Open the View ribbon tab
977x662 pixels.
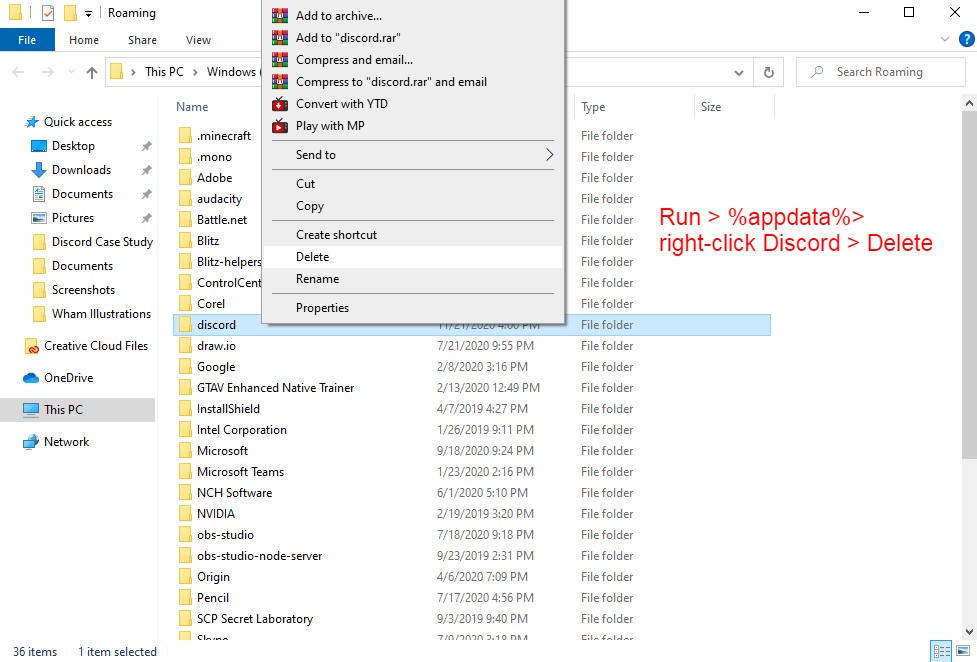(x=198, y=40)
